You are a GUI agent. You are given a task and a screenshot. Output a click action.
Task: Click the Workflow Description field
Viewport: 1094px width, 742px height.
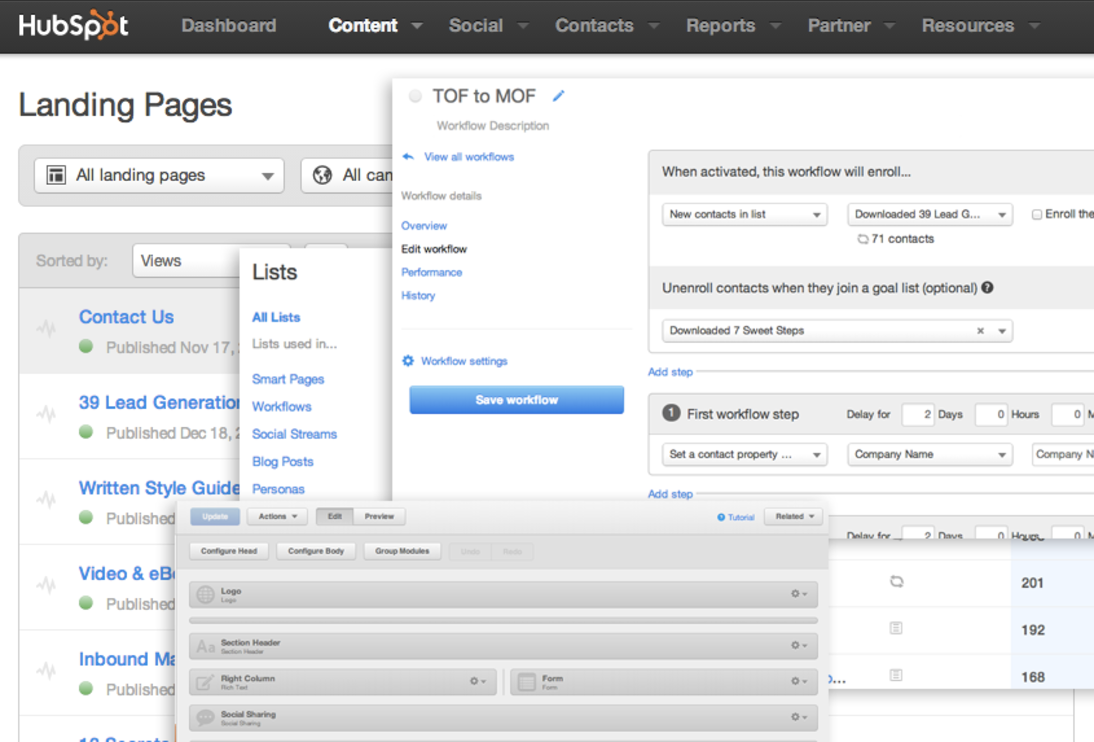[493, 126]
